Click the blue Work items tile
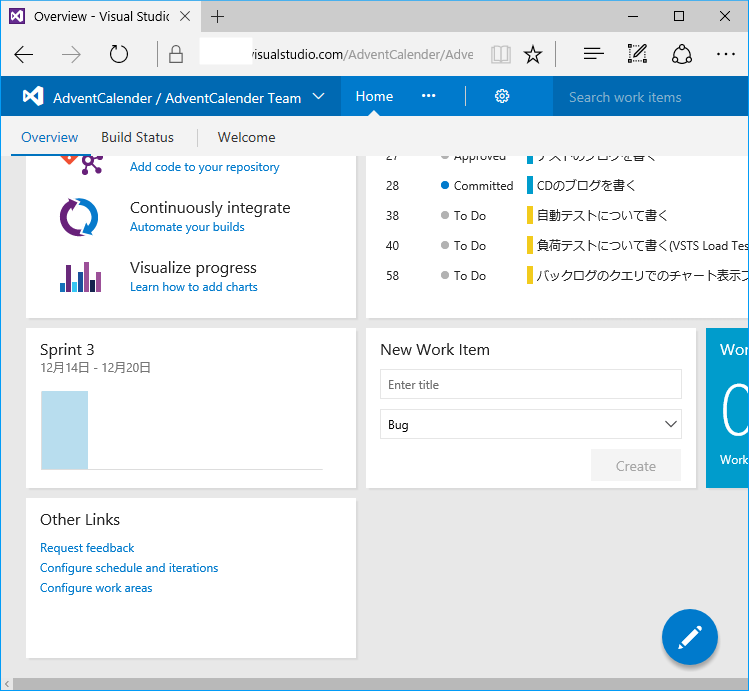Screen dimensions: 749x691 point(728,408)
